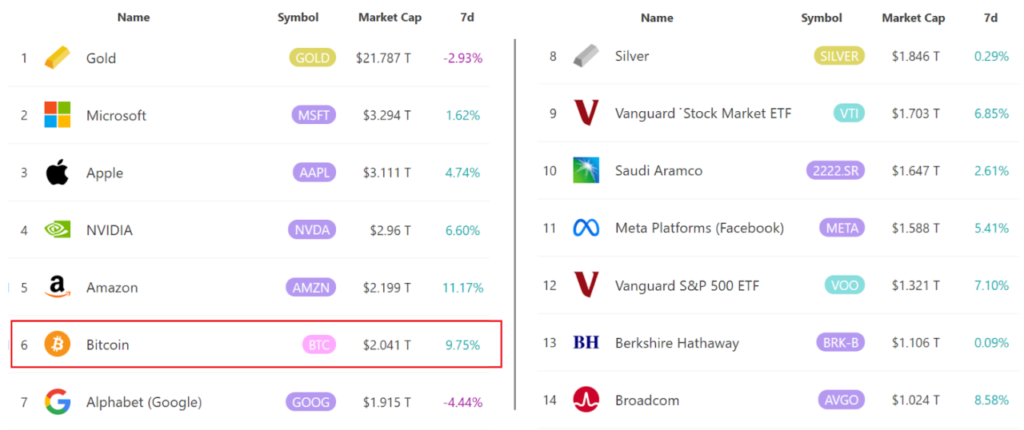This screenshot has height=430, width=1024.
Task: Sort by 7d column in right table
Action: (990, 17)
